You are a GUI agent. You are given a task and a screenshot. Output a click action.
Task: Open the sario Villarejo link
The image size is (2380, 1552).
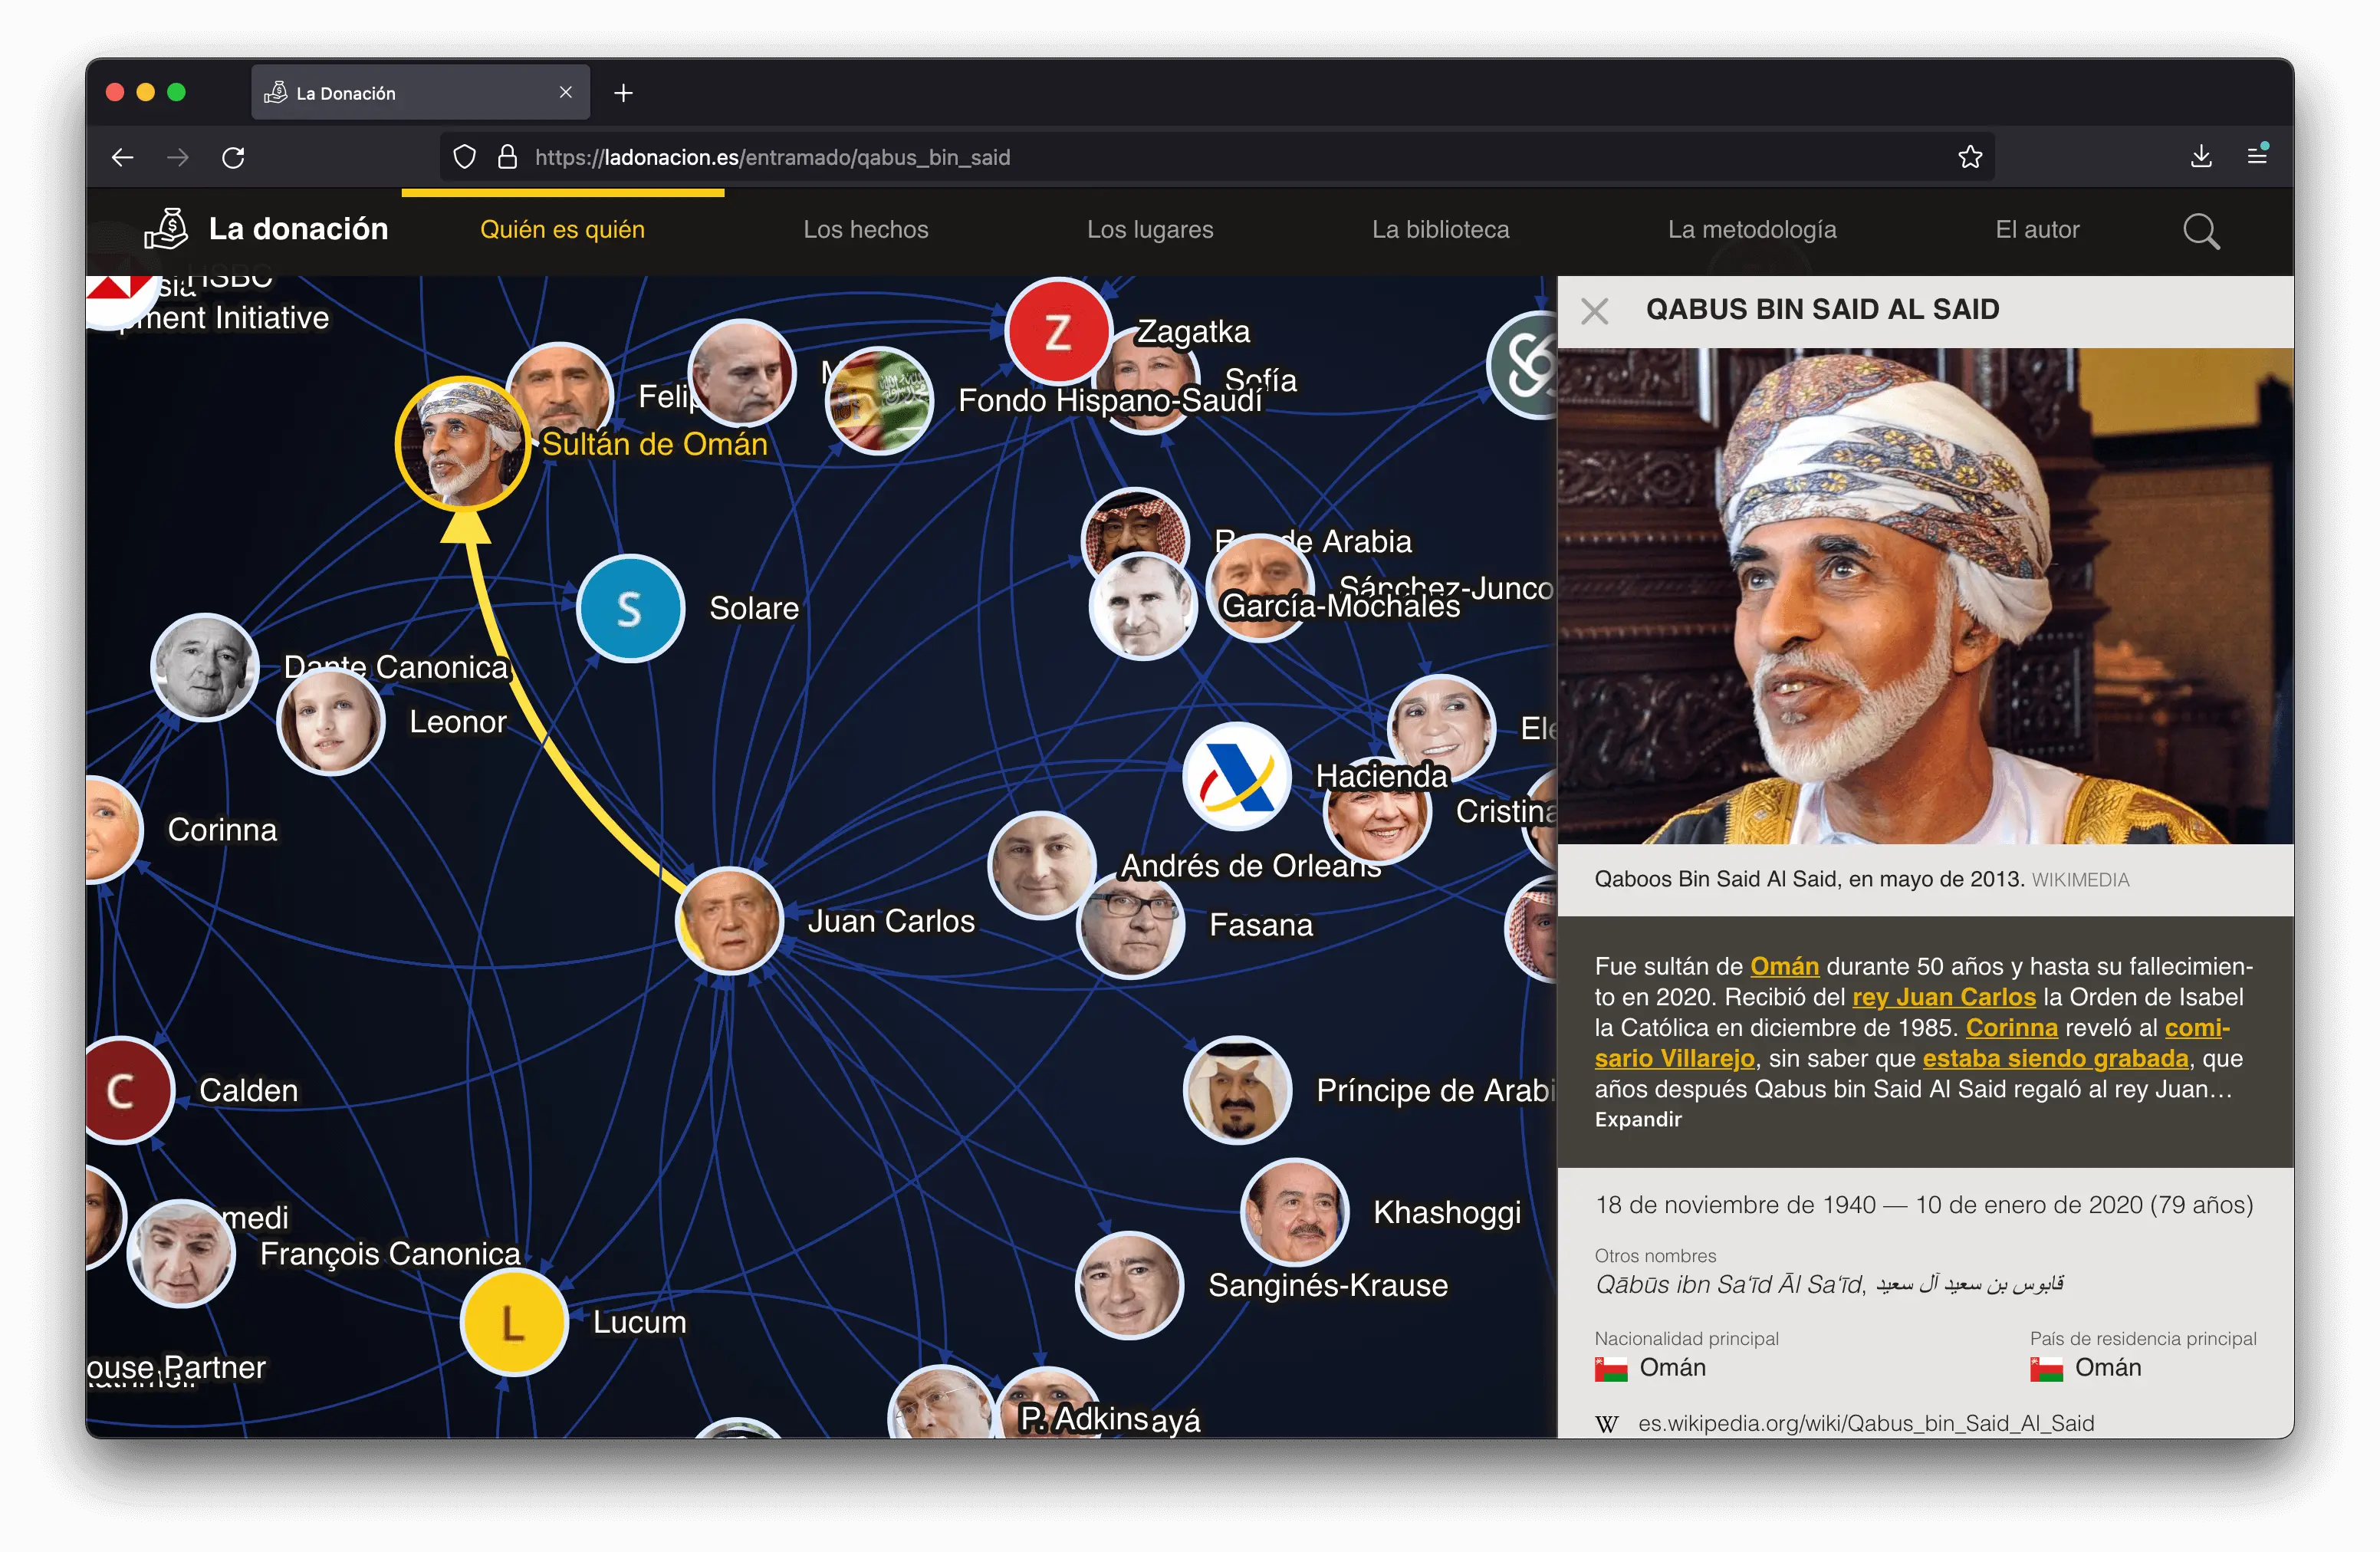click(x=1674, y=1058)
